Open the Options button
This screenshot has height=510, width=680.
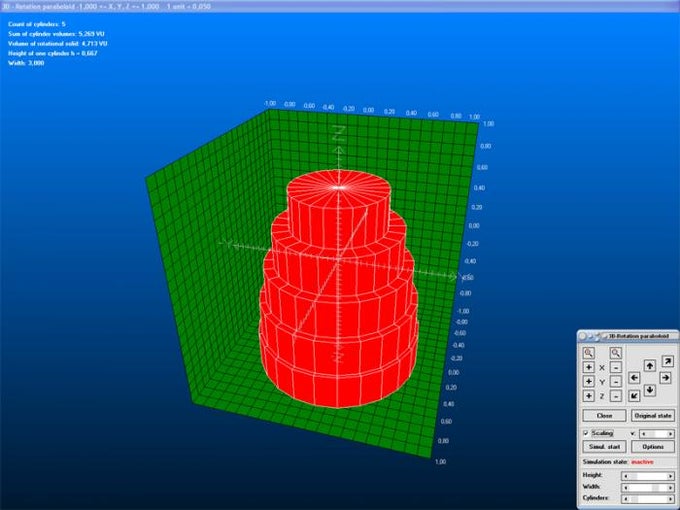[653, 447]
